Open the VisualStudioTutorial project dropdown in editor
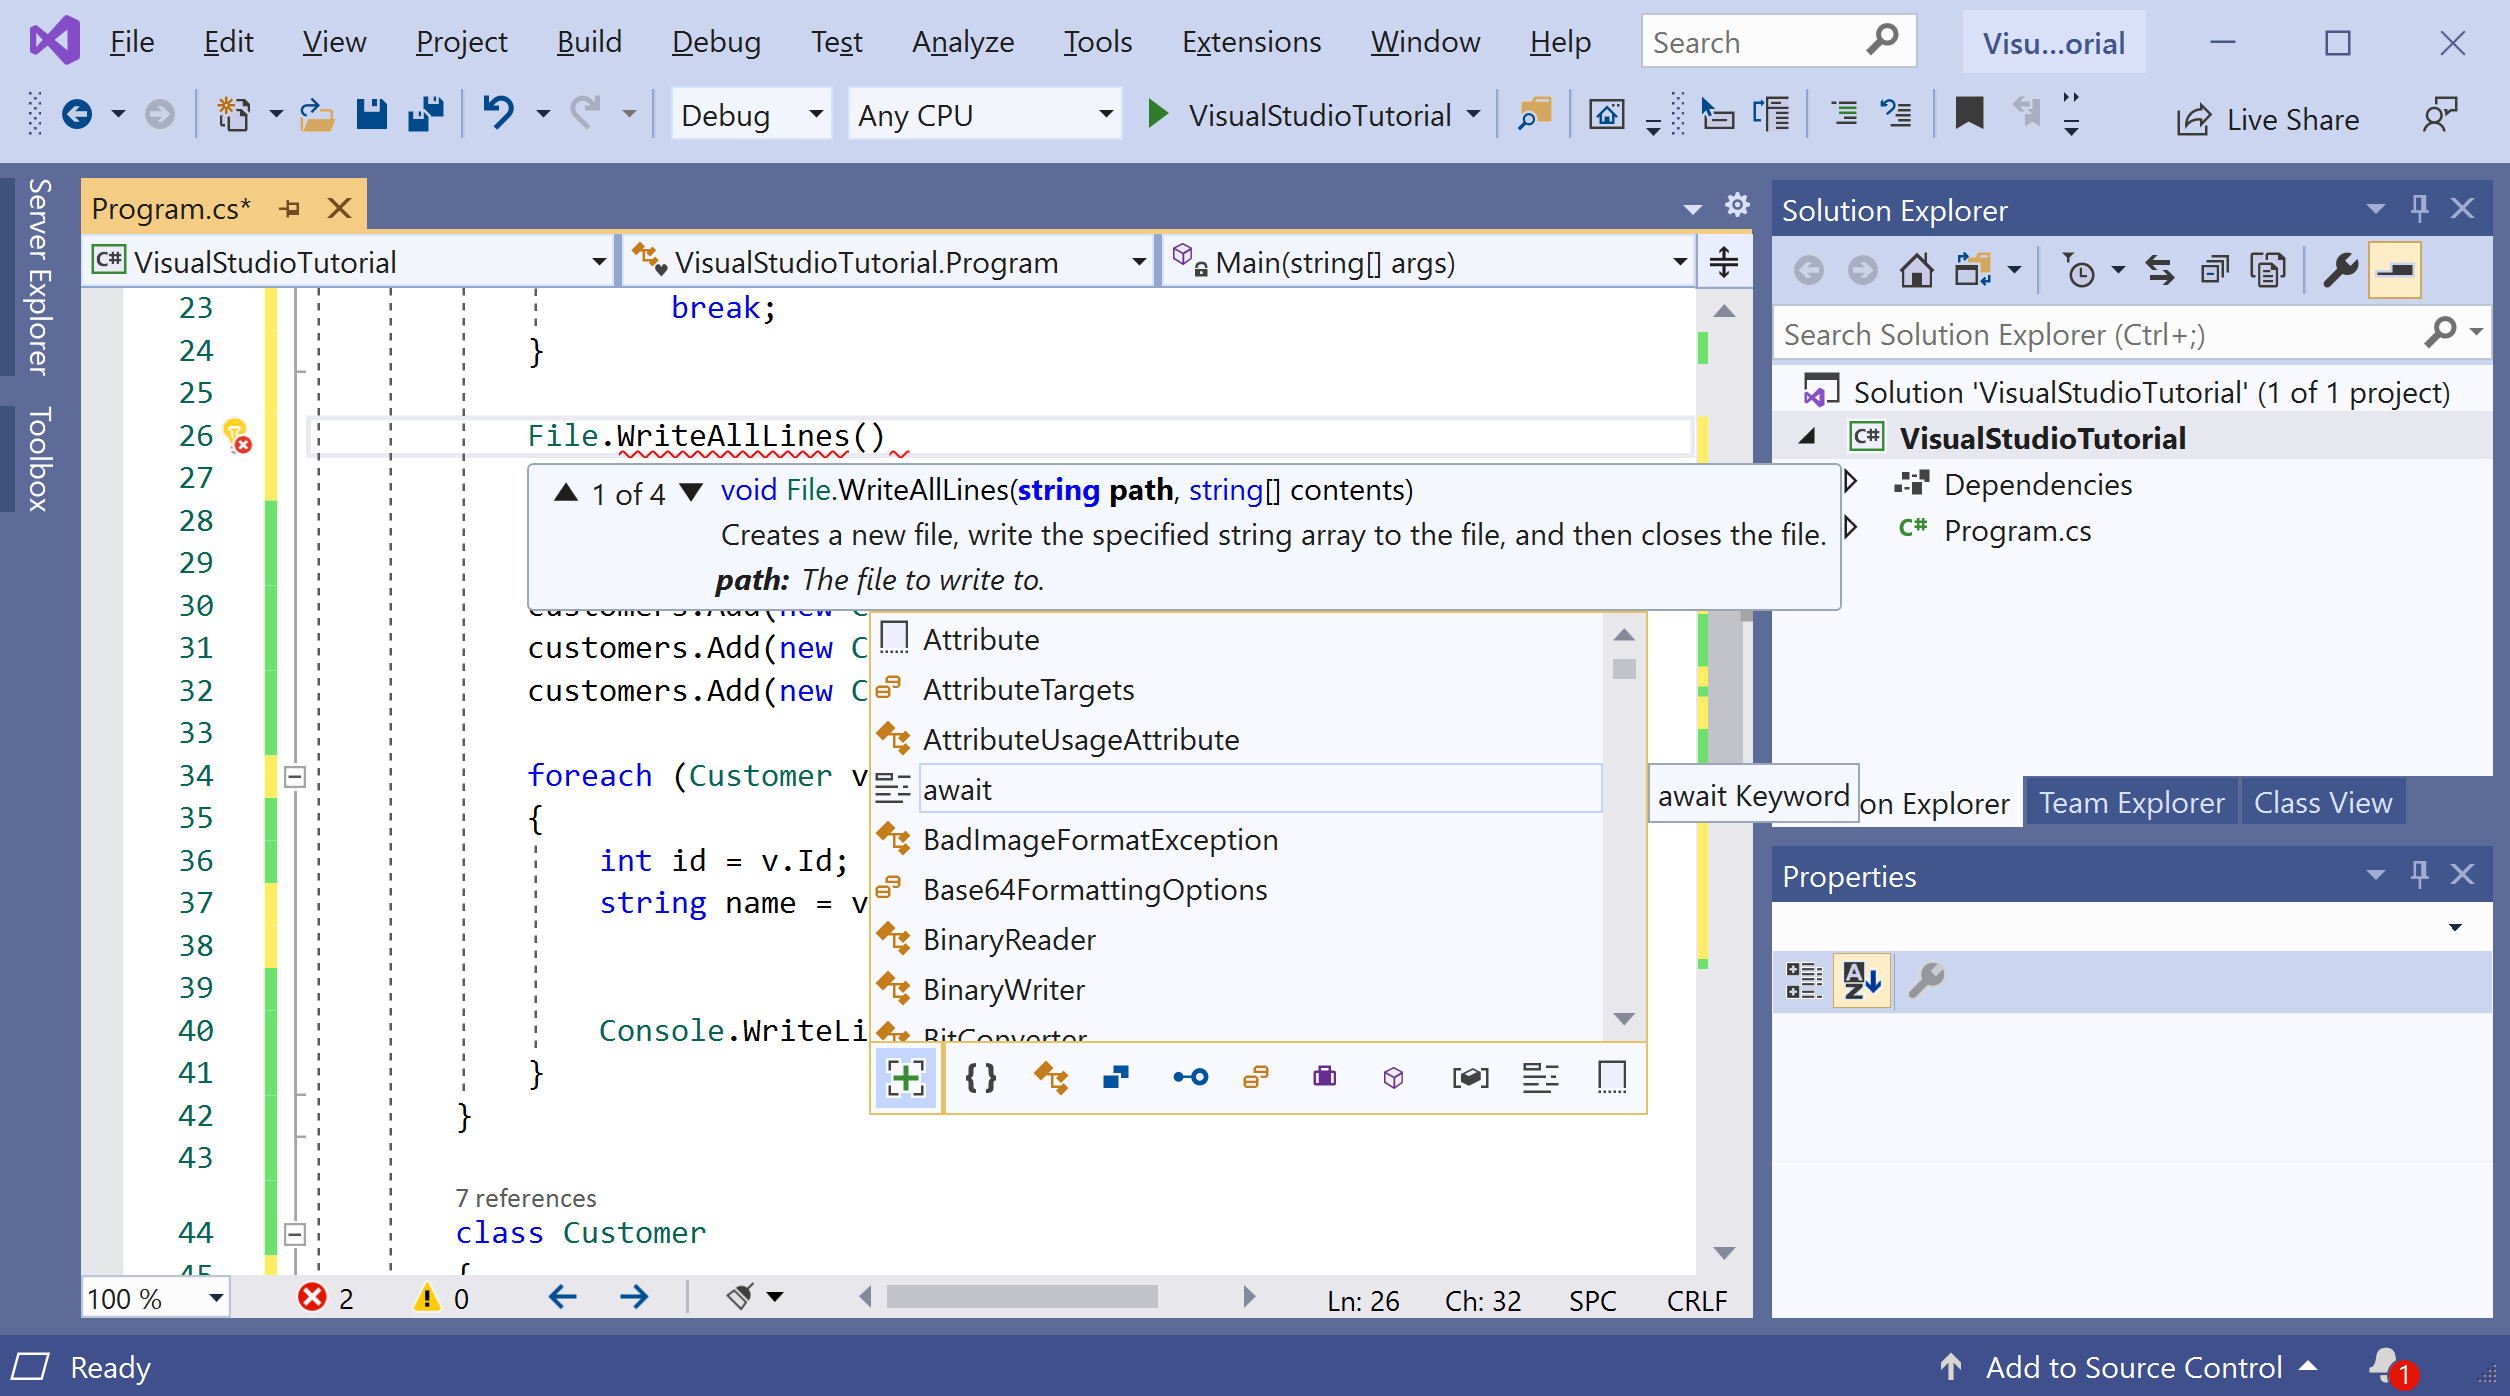The image size is (2510, 1396). (350, 262)
